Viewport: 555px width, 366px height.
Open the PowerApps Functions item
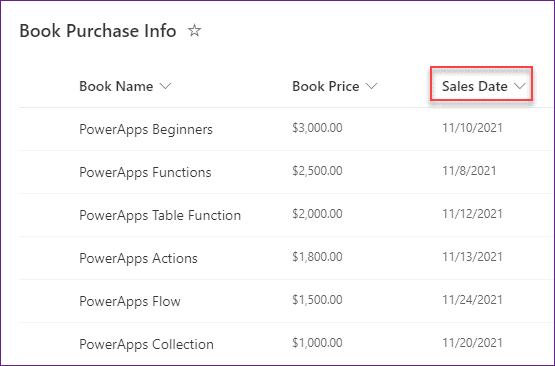pyautogui.click(x=145, y=172)
